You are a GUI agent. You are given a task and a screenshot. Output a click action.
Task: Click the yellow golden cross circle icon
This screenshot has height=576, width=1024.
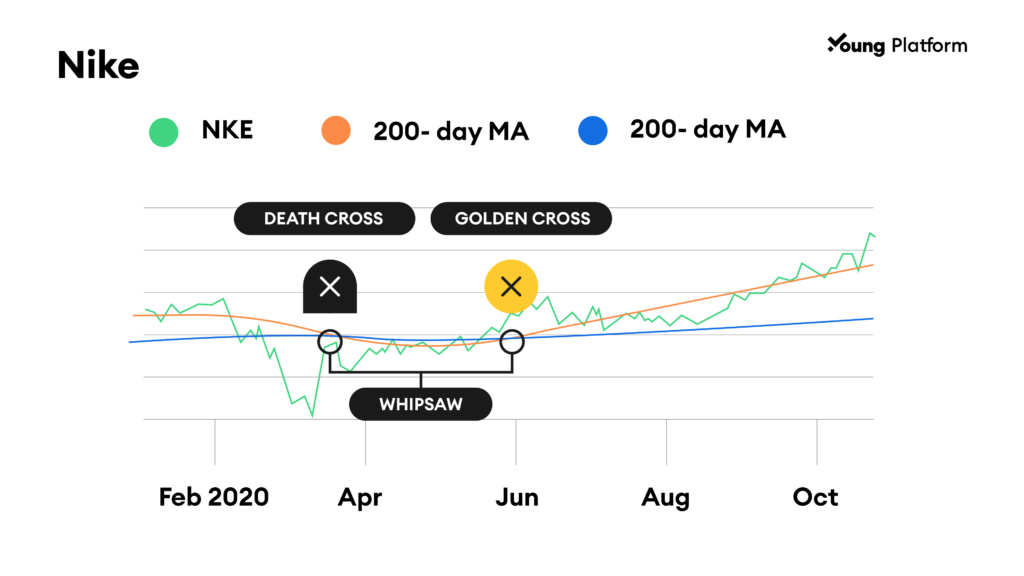(x=511, y=287)
